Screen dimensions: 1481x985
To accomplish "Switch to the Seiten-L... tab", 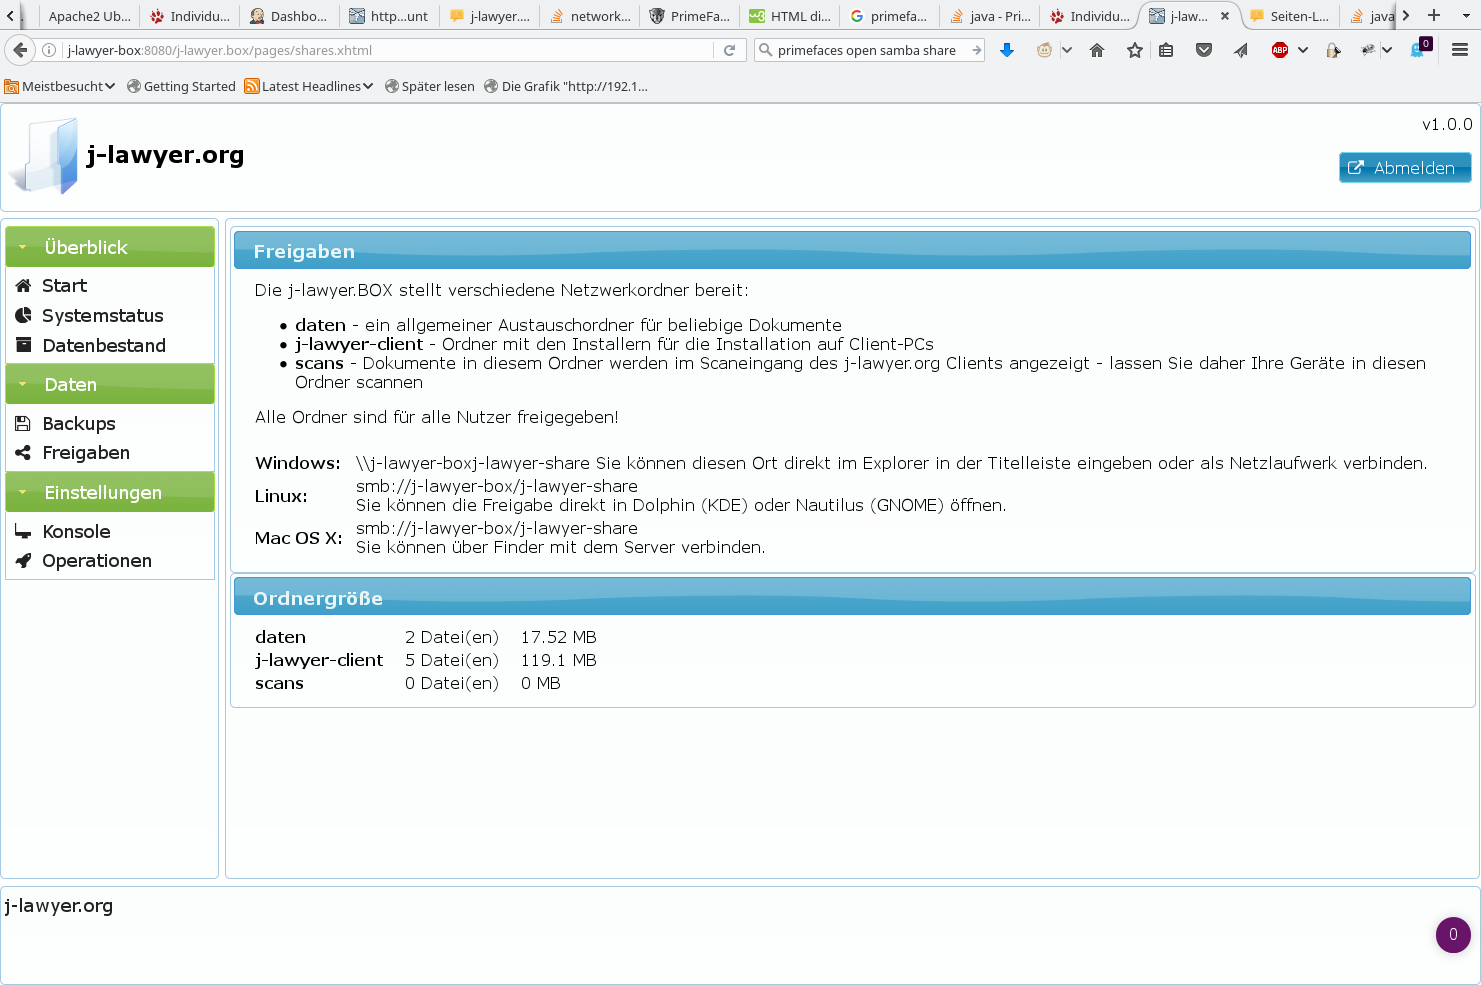I will [1290, 16].
